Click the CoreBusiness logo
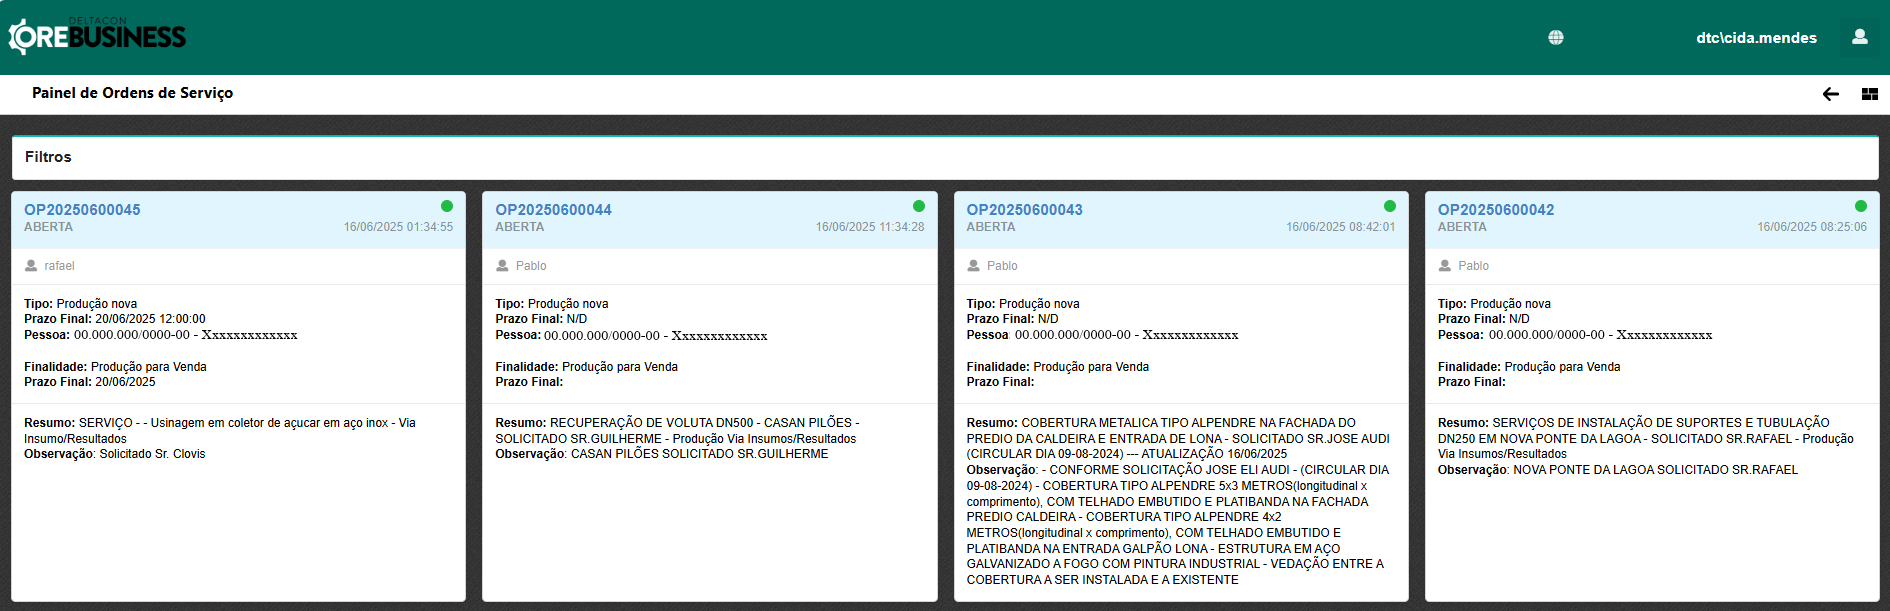This screenshot has height=611, width=1890. click(x=97, y=37)
